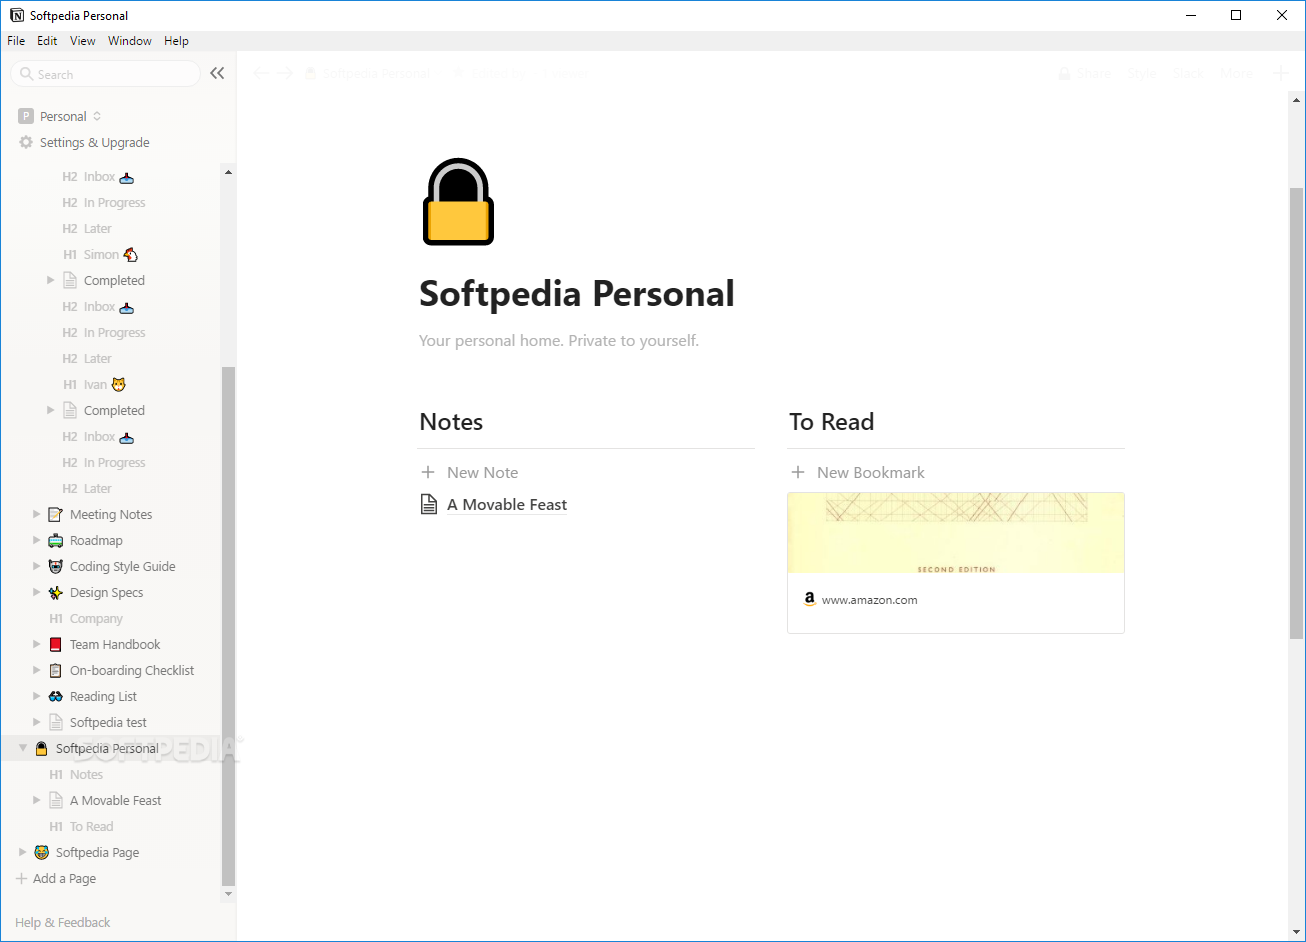Click the red Team Handbook book icon

[56, 644]
